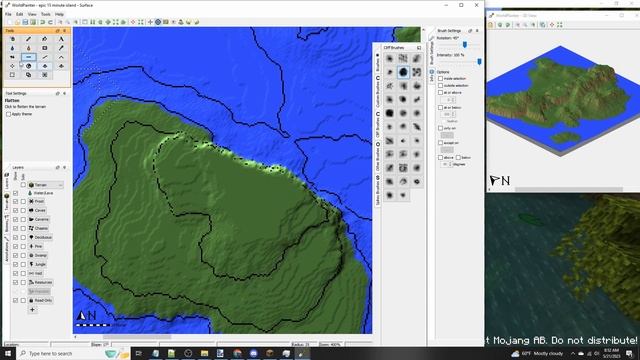Open the except on terrain selector
Image resolution: width=640 pixels, height=360 pixels.
point(447,150)
